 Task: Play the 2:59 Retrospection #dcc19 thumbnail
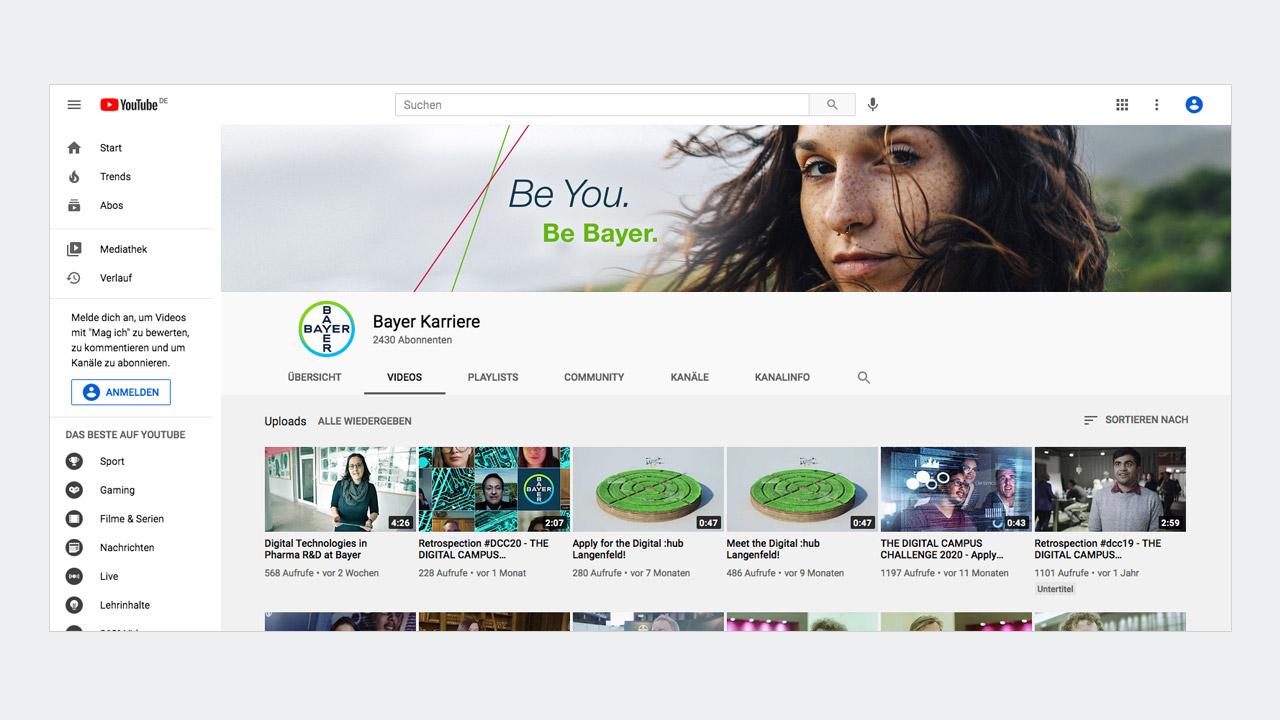click(x=1110, y=489)
